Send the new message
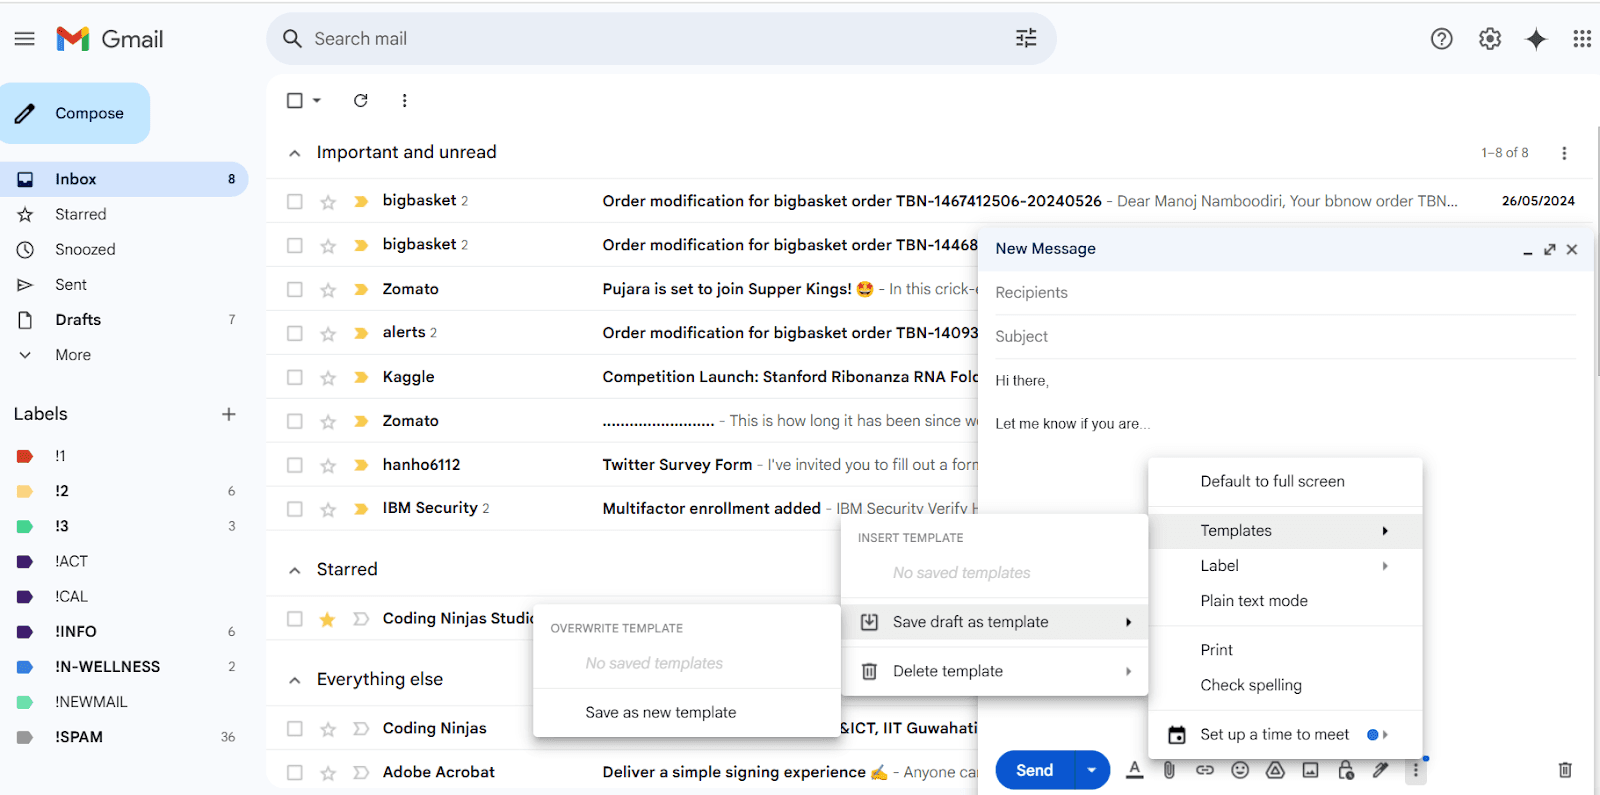1600x795 pixels. (1035, 770)
